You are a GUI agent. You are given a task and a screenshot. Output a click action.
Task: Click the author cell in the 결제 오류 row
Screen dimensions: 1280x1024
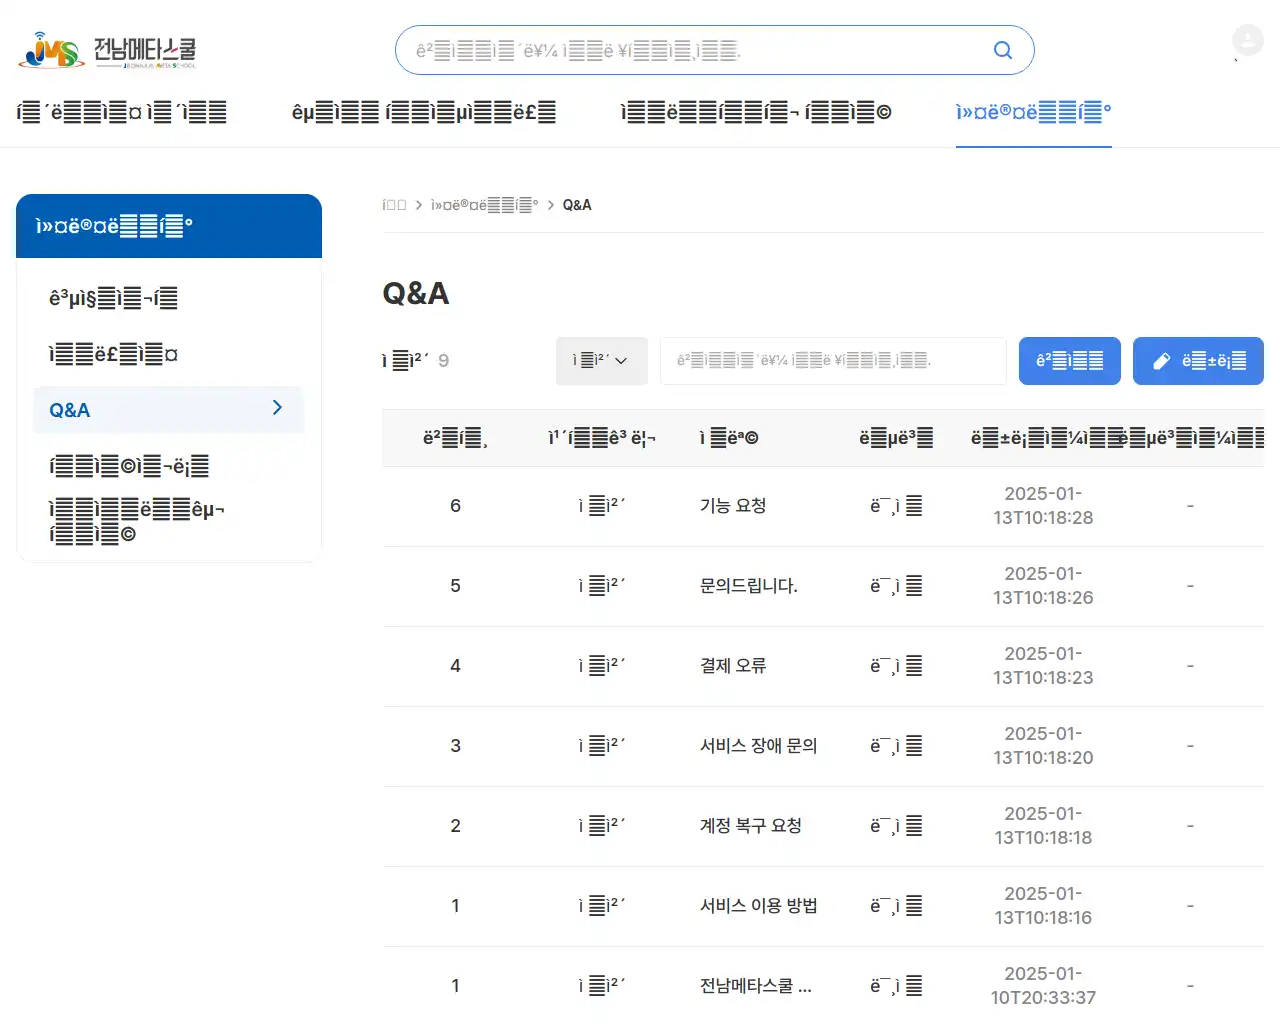[x=896, y=666]
